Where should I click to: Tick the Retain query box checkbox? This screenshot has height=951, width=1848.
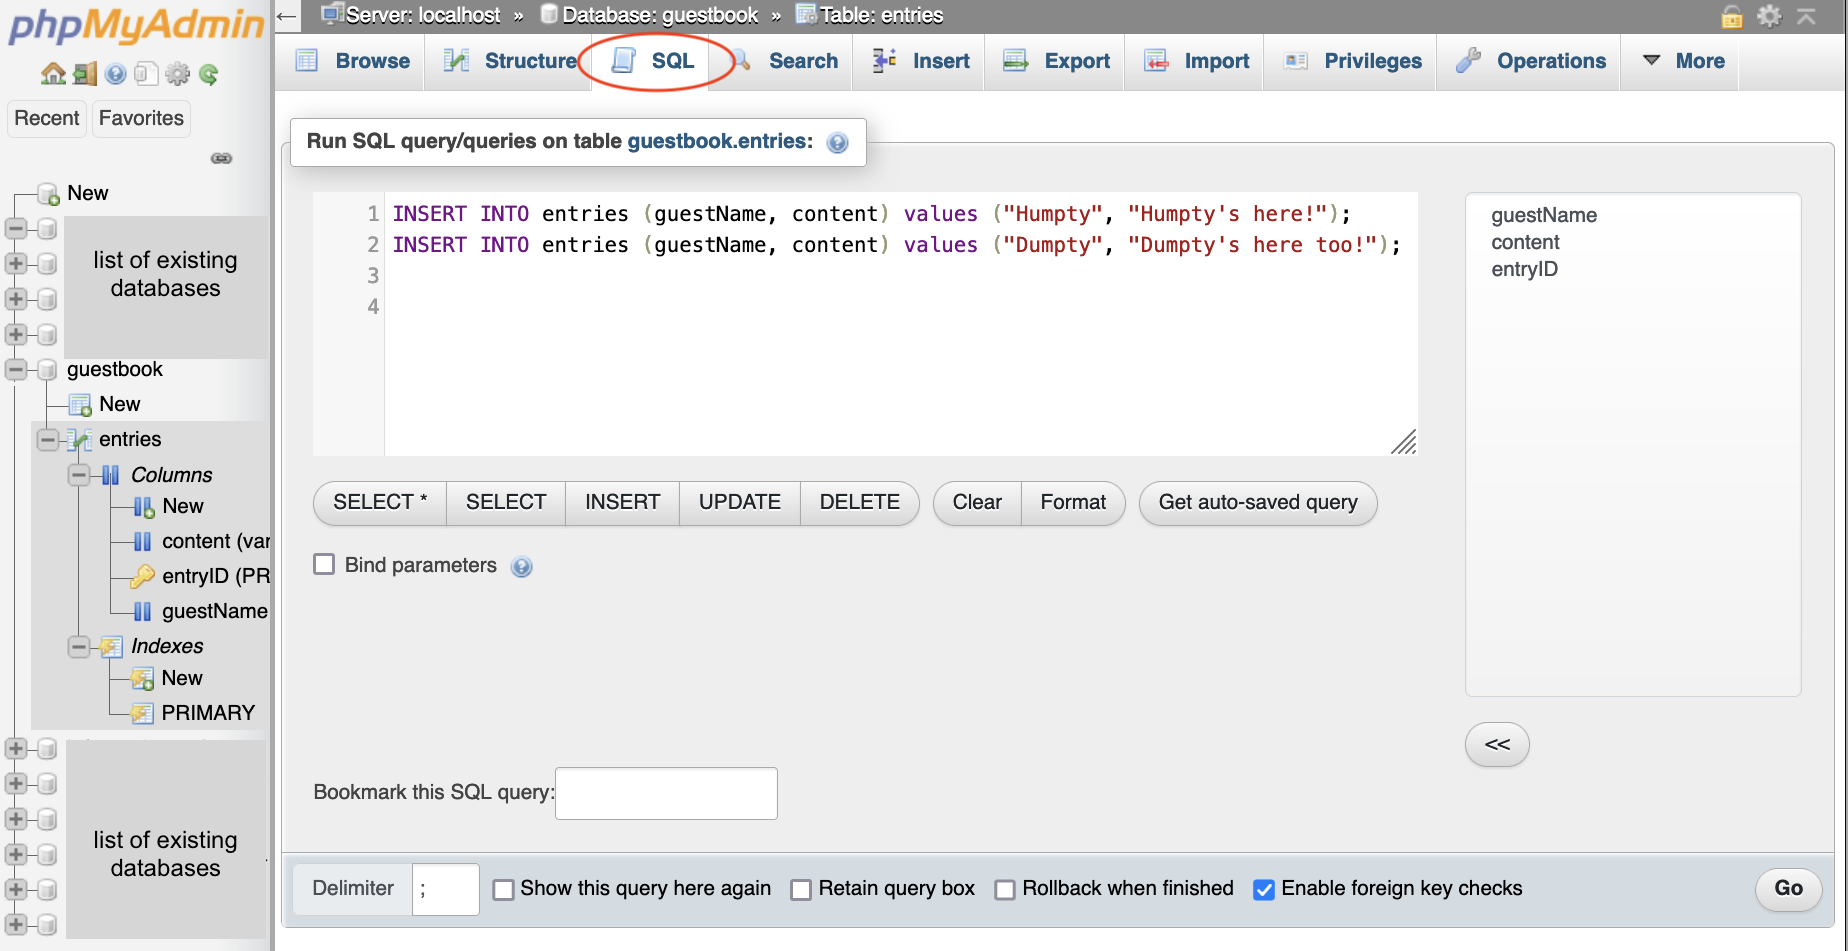[801, 889]
